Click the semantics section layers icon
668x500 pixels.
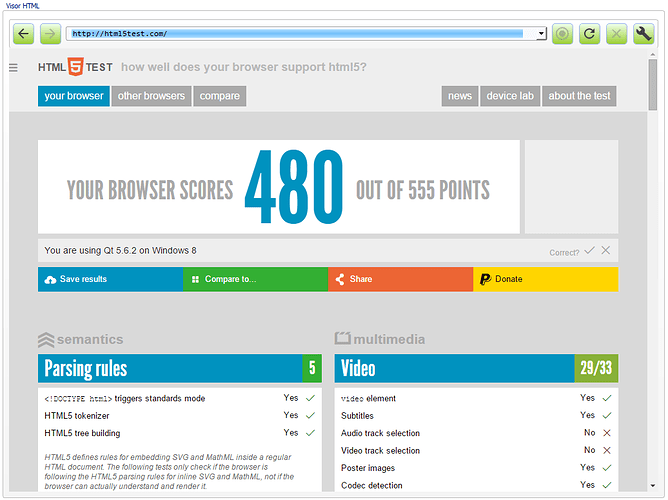tap(46, 339)
